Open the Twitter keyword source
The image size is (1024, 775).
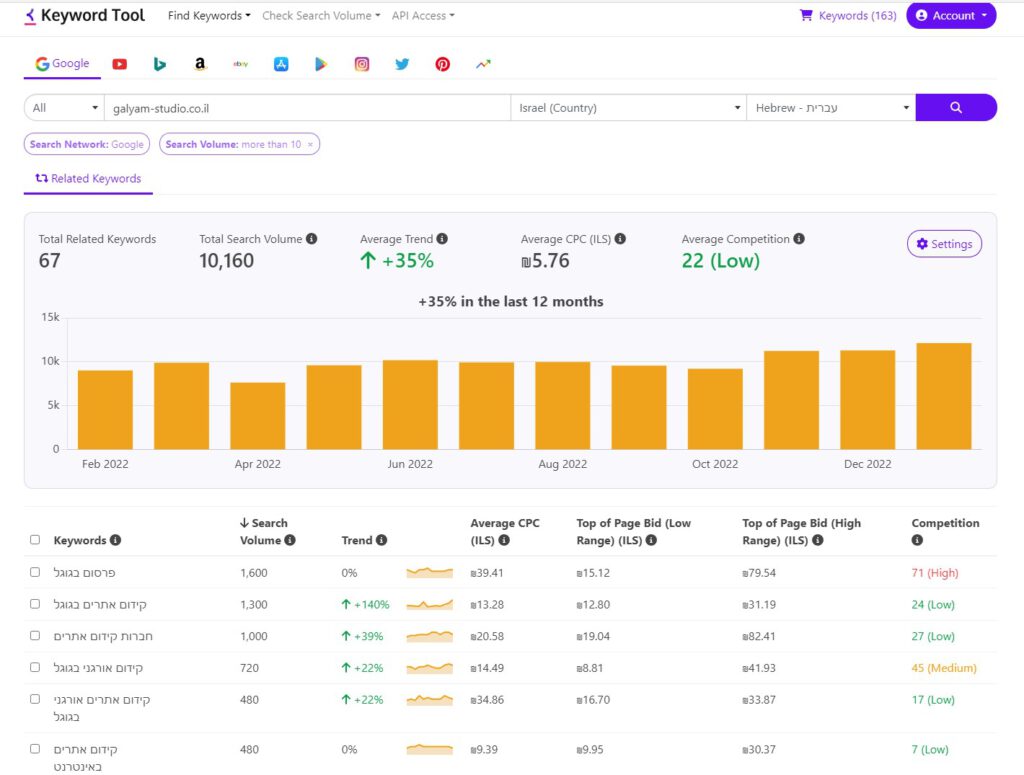click(x=402, y=64)
